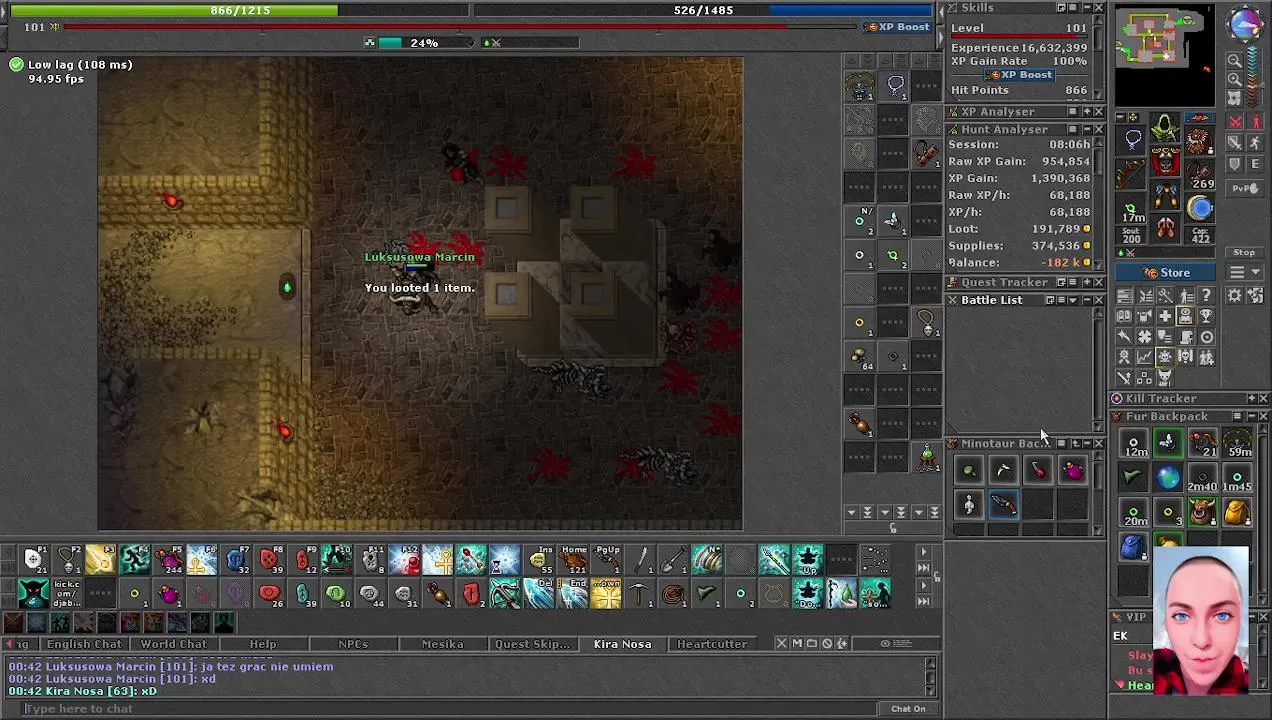Image resolution: width=1272 pixels, height=720 pixels.
Task: Open the Battle List filter dropdown arrow
Action: tap(1073, 300)
